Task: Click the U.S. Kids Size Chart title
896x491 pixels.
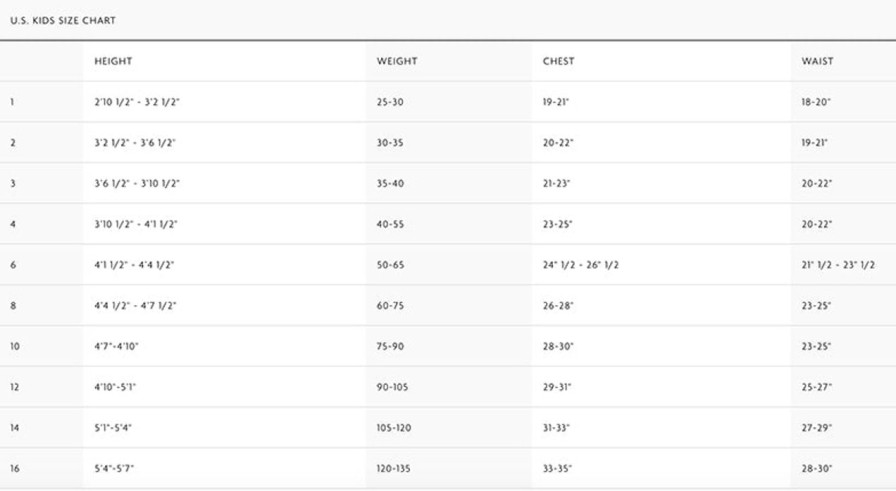Action: [x=63, y=21]
